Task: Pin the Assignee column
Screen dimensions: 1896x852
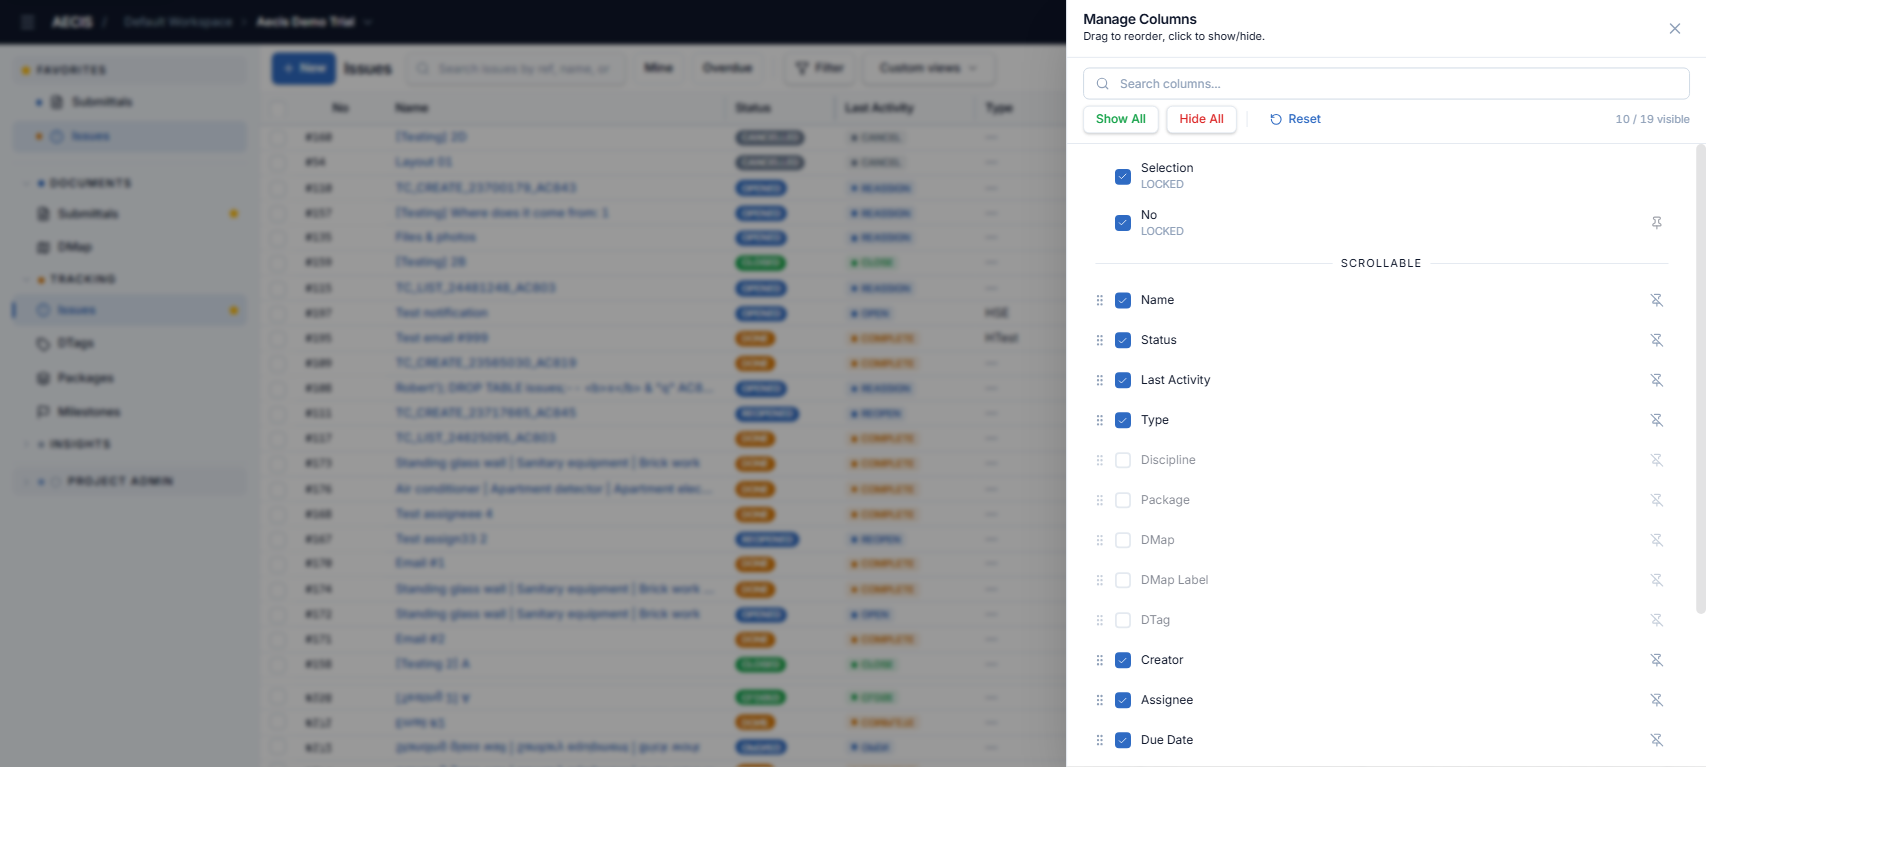Action: point(1656,700)
